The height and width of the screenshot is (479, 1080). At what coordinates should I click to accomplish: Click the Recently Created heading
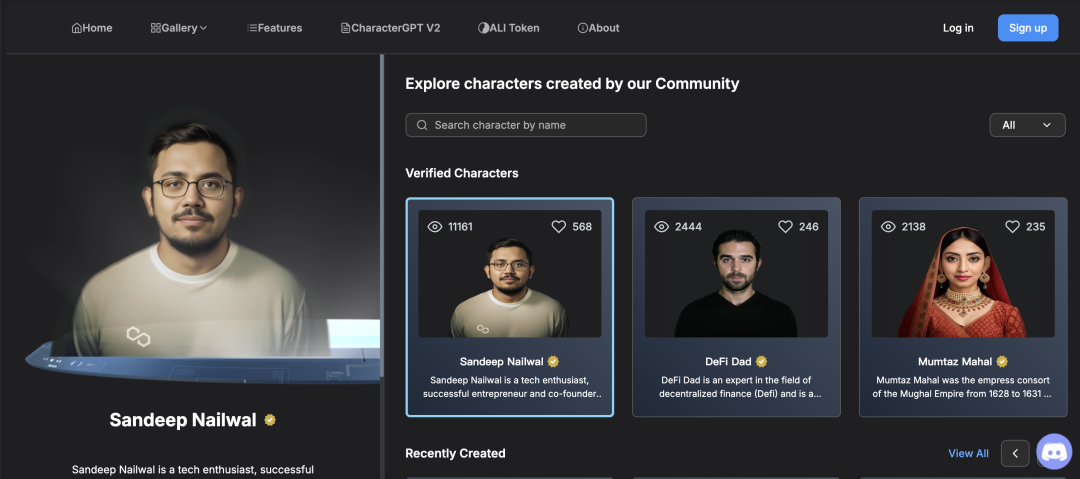[x=455, y=453]
